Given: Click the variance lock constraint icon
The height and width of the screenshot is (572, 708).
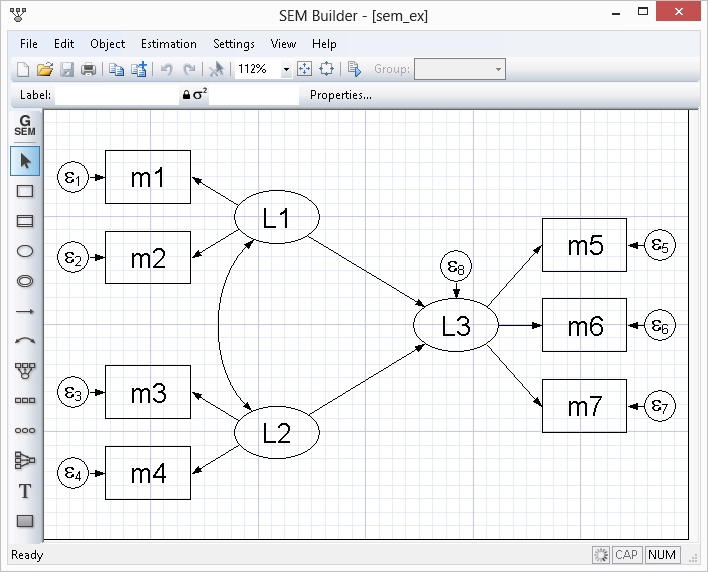Looking at the screenshot, I should [x=186, y=96].
